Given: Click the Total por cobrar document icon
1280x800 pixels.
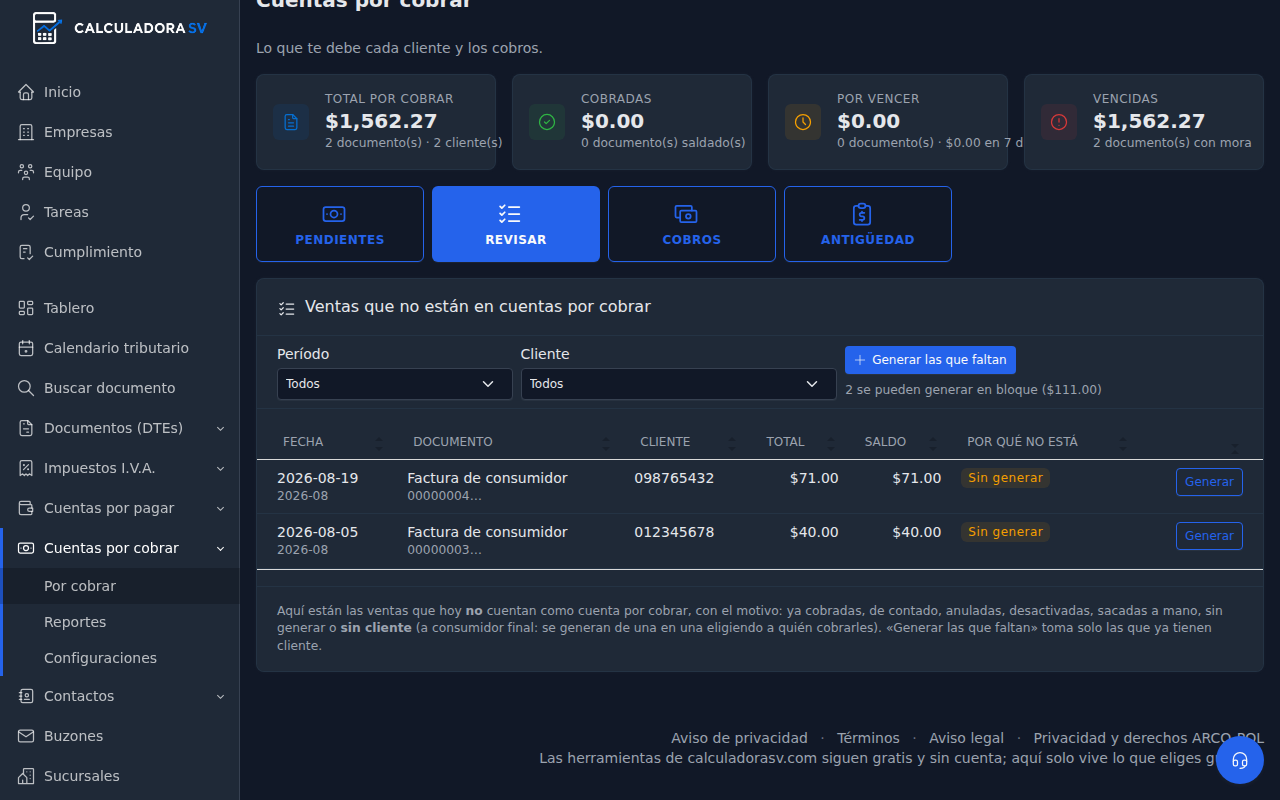Looking at the screenshot, I should (291, 122).
